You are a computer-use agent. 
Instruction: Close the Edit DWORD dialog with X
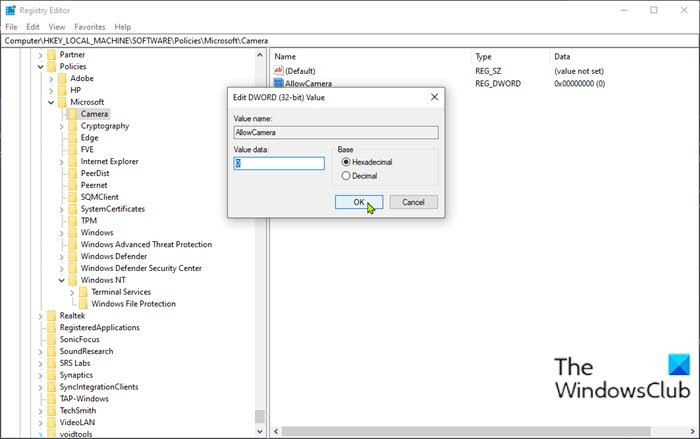pyautogui.click(x=434, y=97)
